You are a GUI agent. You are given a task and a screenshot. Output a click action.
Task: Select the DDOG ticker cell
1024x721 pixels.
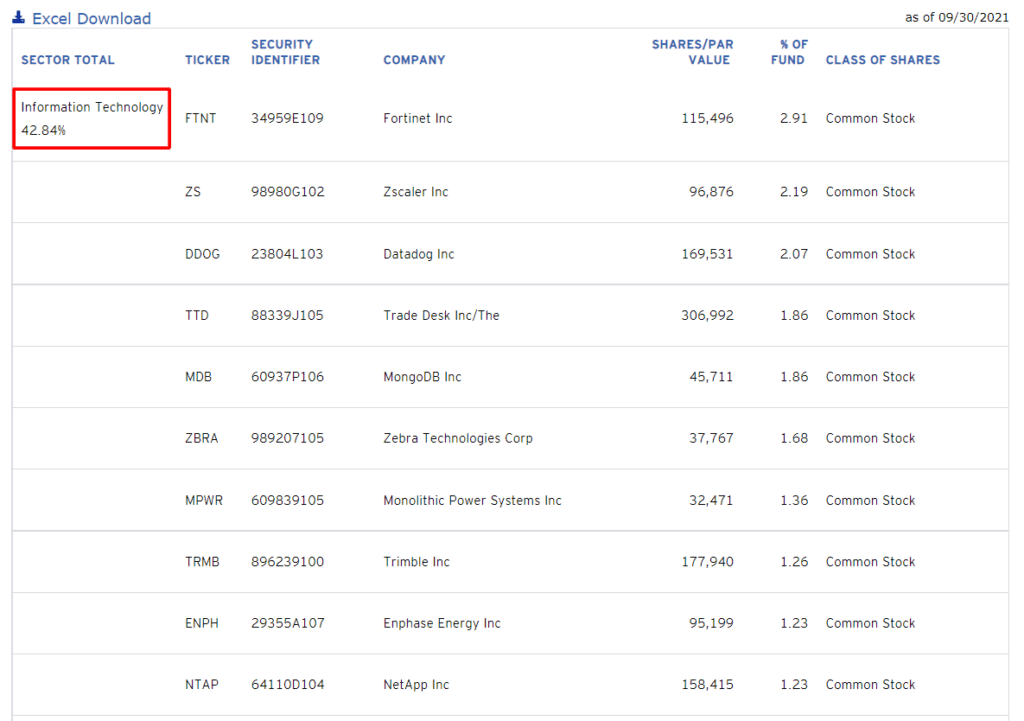pyautogui.click(x=202, y=254)
